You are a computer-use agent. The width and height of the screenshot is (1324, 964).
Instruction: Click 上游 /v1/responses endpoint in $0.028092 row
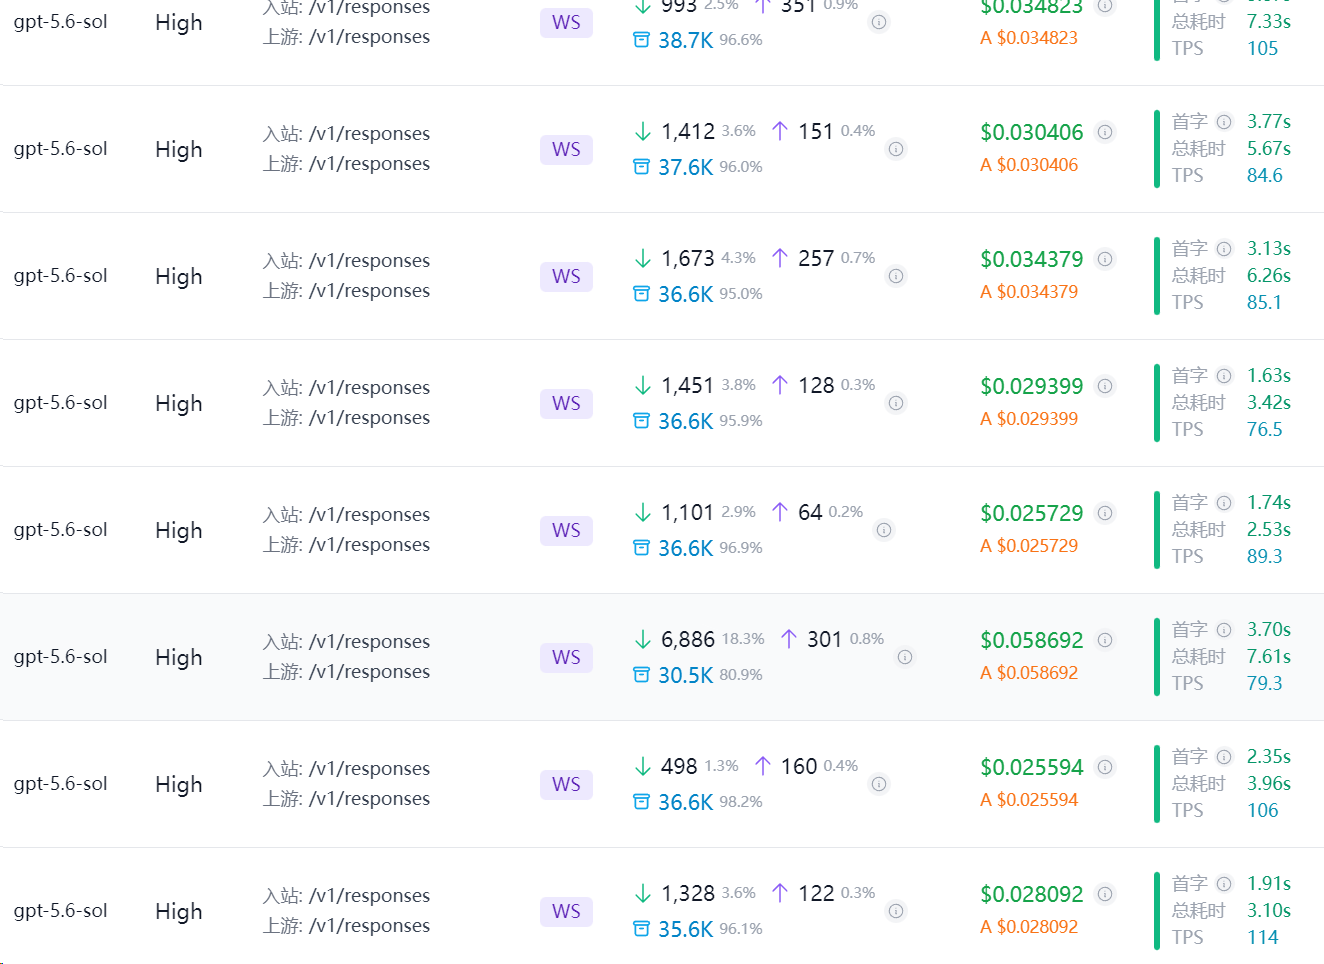click(x=346, y=926)
